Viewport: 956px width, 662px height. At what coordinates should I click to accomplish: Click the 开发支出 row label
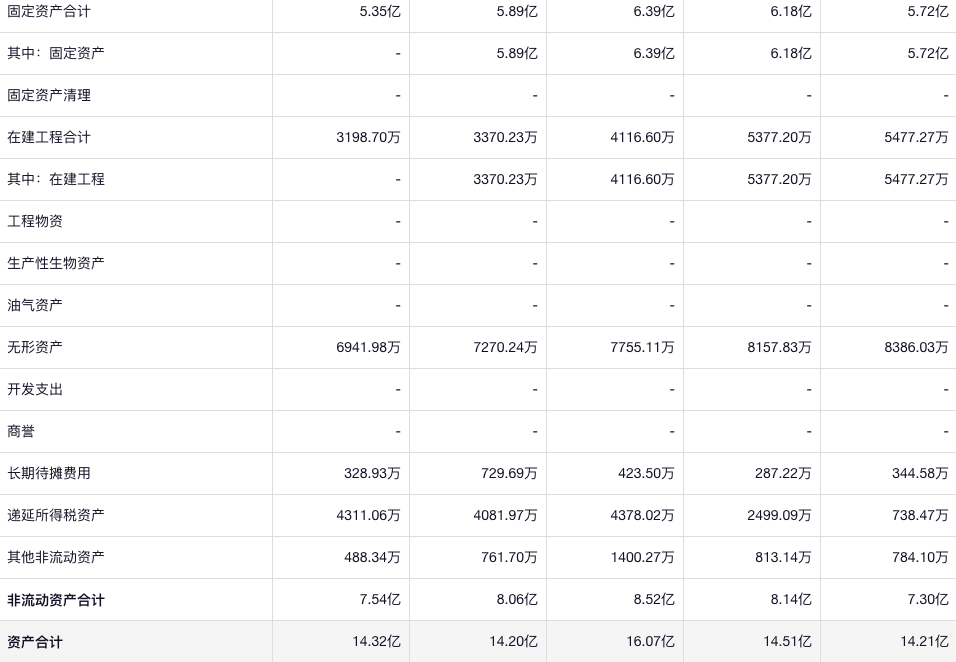[x=35, y=389]
